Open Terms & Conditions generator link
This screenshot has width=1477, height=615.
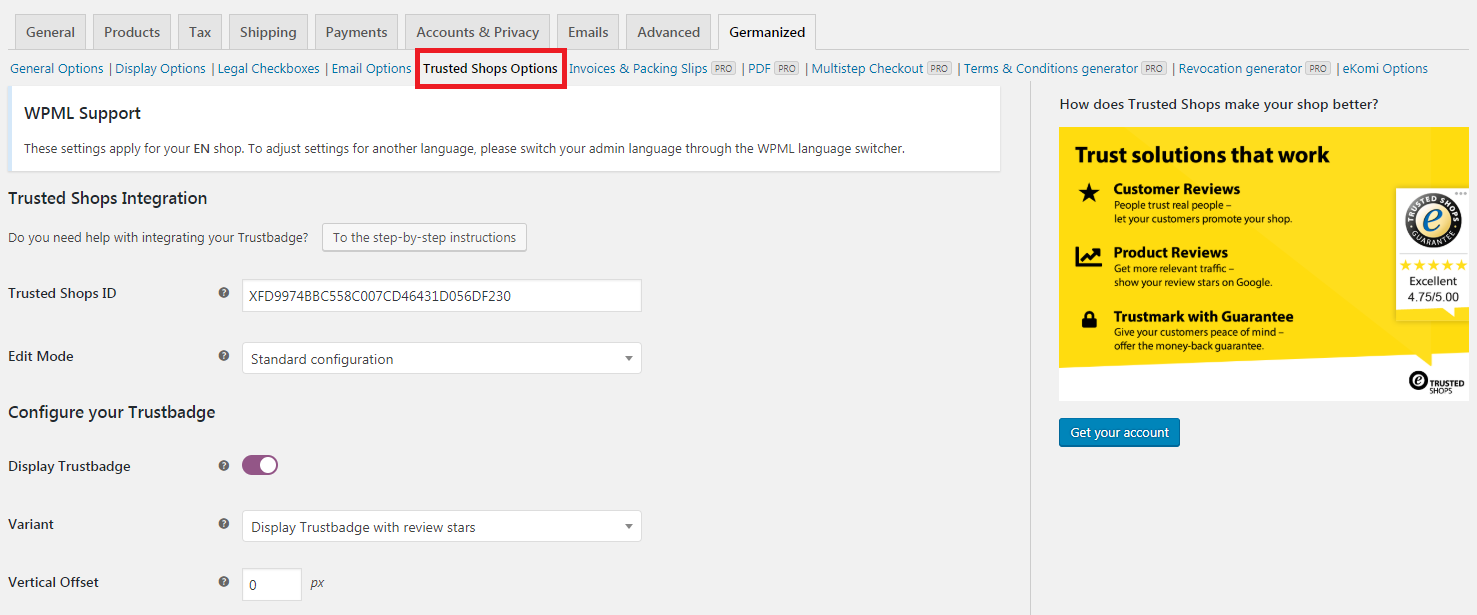click(x=1051, y=69)
